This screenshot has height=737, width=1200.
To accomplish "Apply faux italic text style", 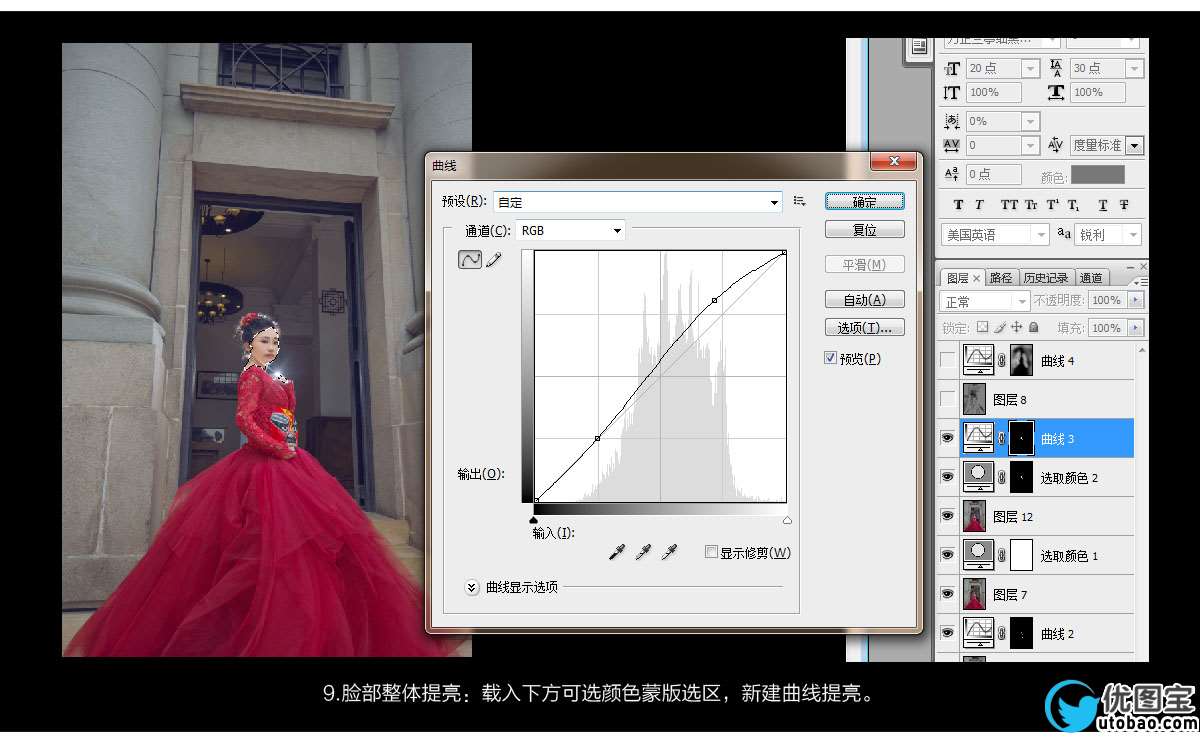I will pos(981,205).
